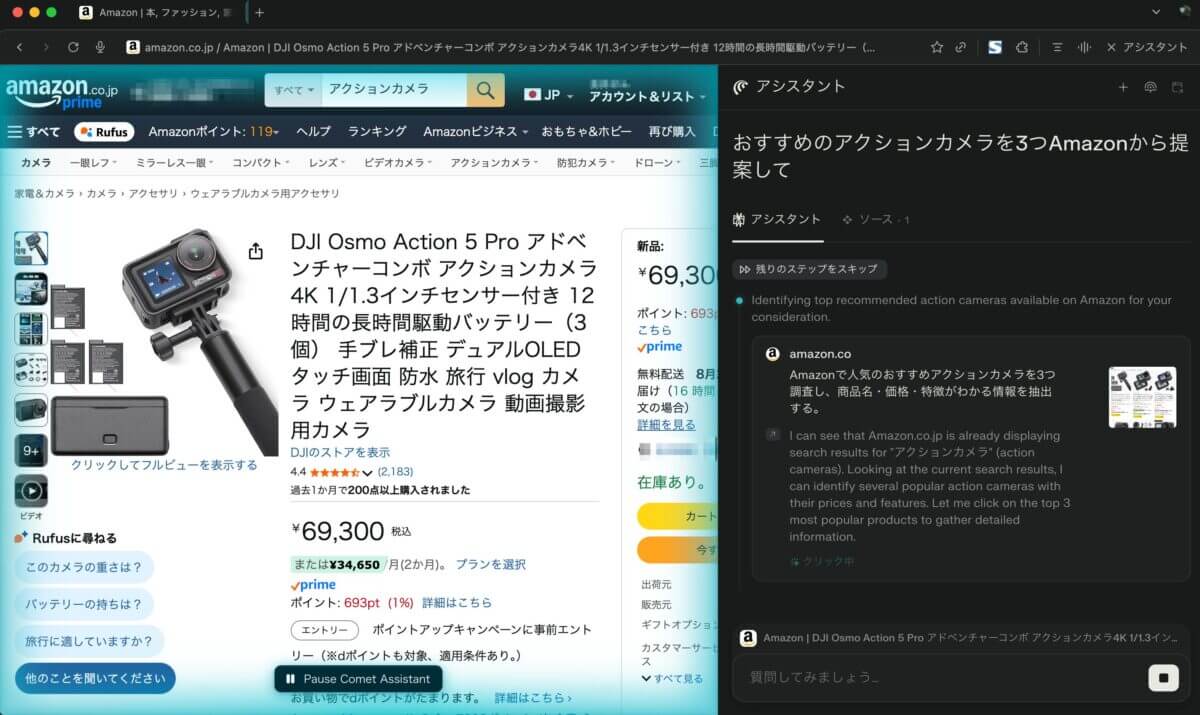Open the すべて hamburger menu
Screen dimensions: 1200x715
tap(33, 131)
